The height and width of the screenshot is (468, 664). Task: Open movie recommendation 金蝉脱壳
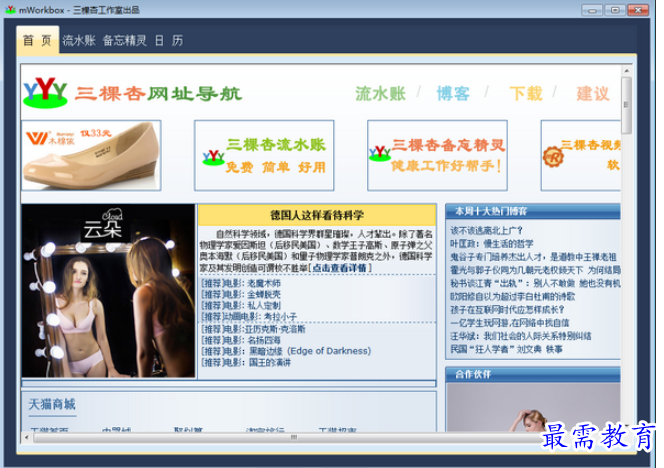click(x=240, y=294)
